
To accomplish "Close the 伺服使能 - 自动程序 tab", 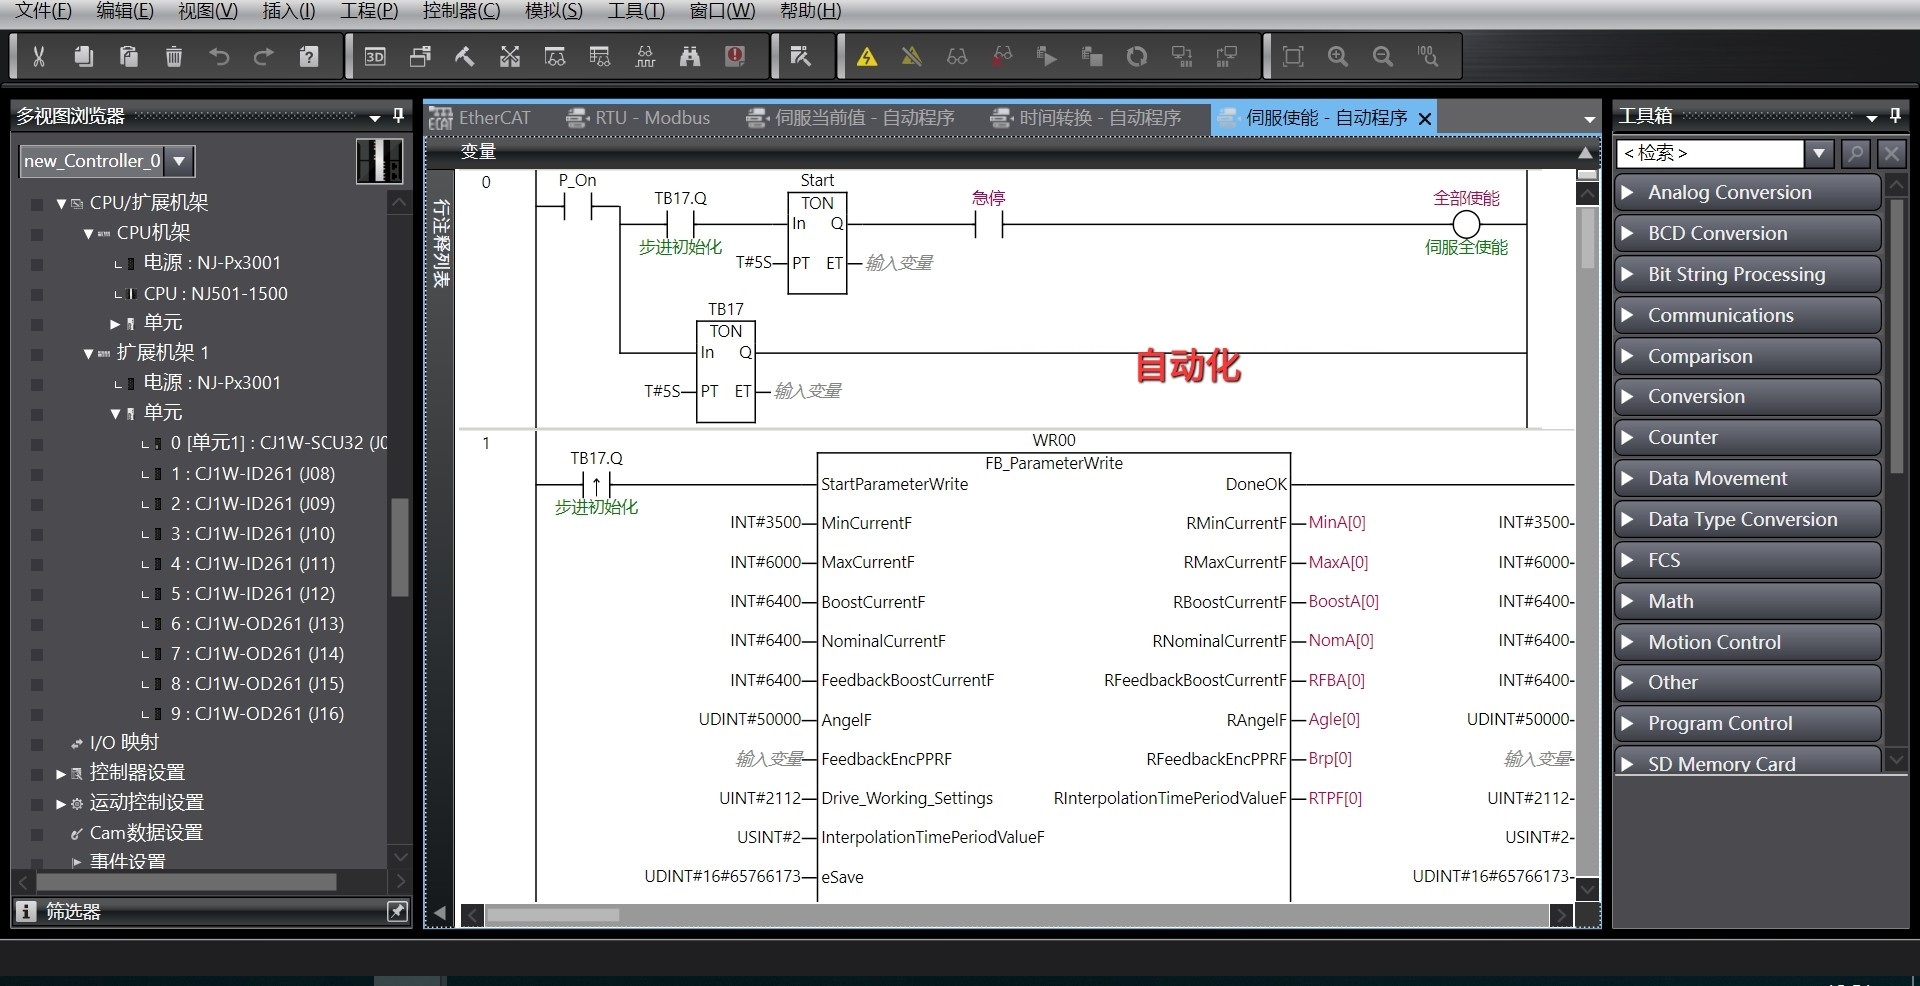I will click(1425, 119).
